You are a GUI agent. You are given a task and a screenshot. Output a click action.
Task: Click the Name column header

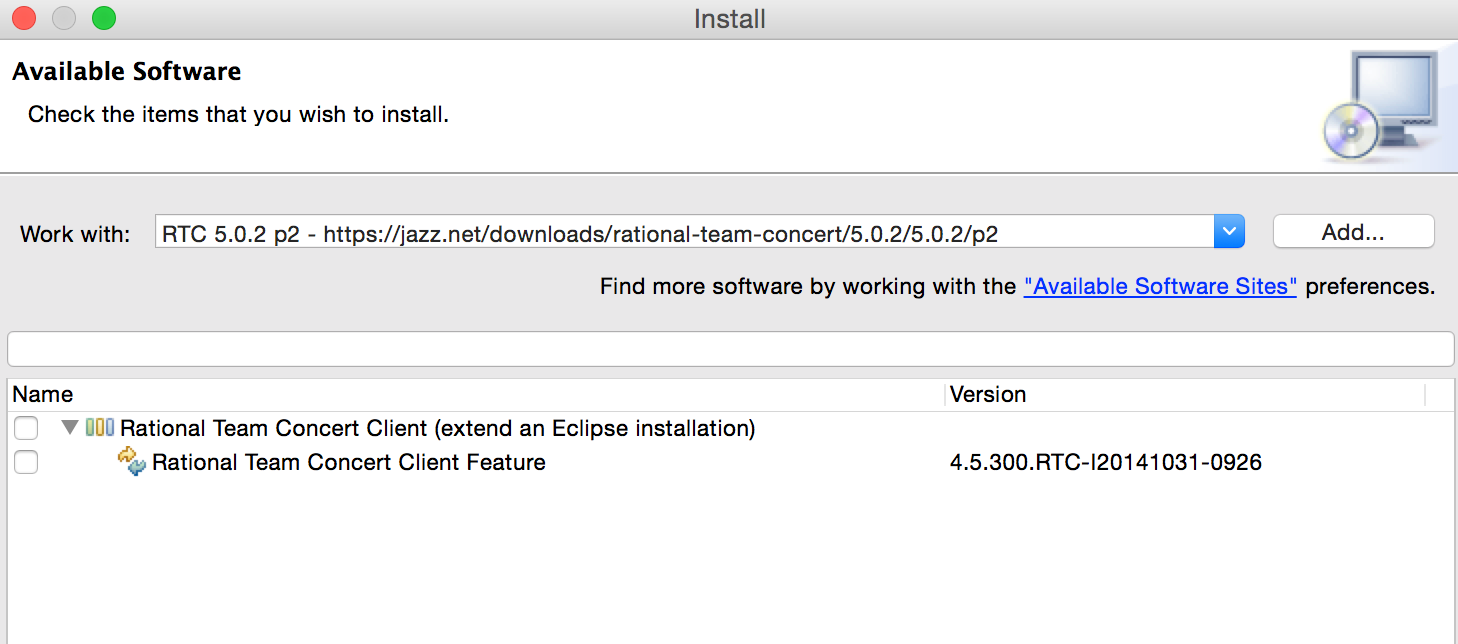coord(476,394)
